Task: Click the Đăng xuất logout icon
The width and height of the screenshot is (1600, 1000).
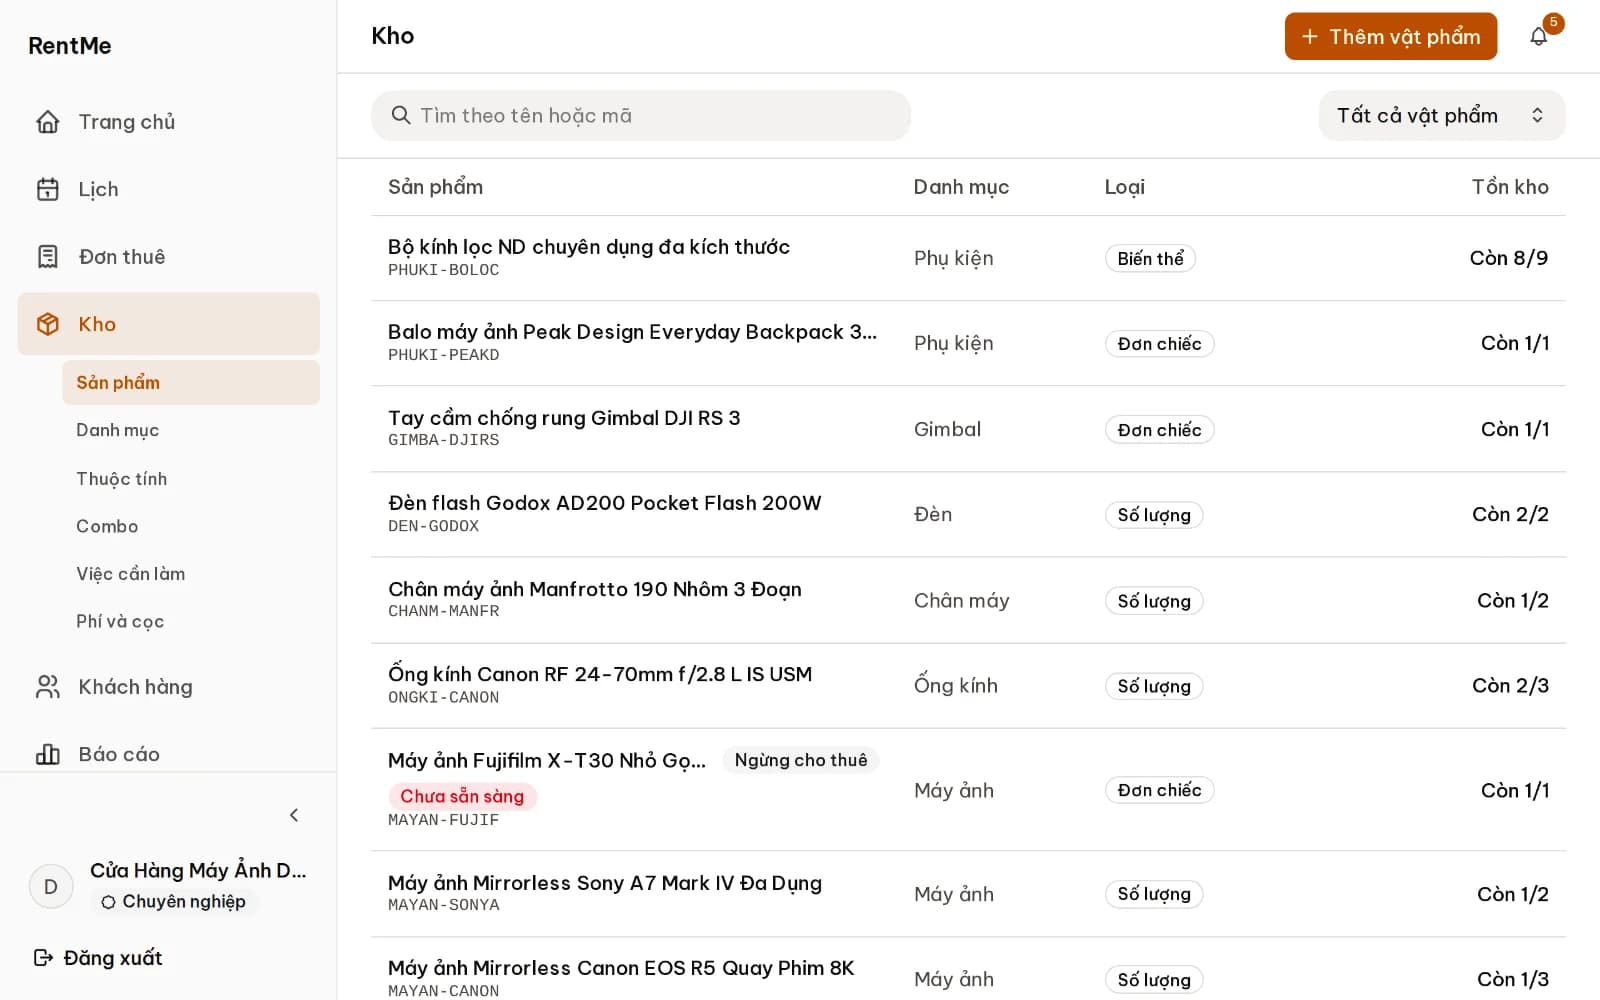Action: pos(43,958)
